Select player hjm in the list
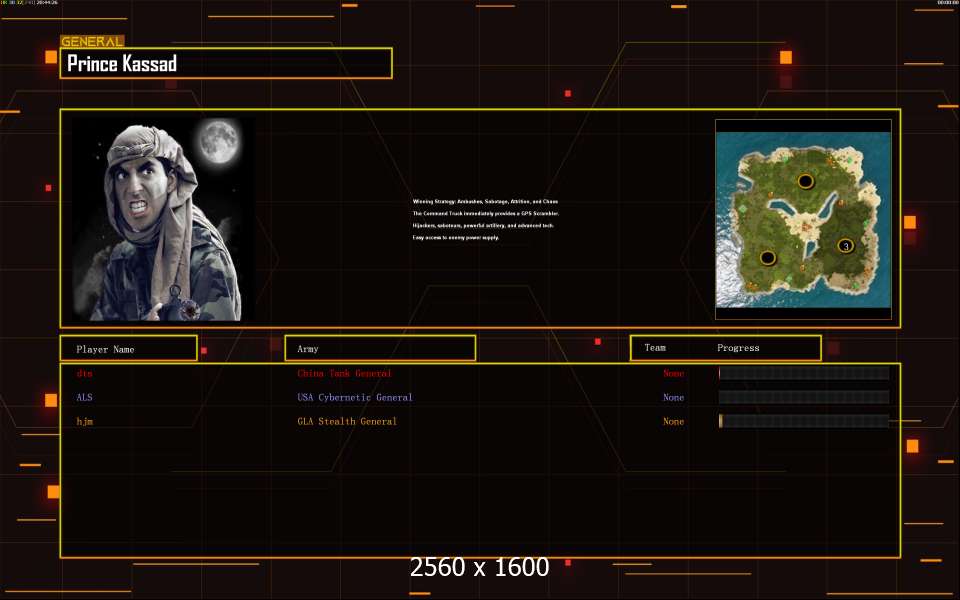 [84, 421]
